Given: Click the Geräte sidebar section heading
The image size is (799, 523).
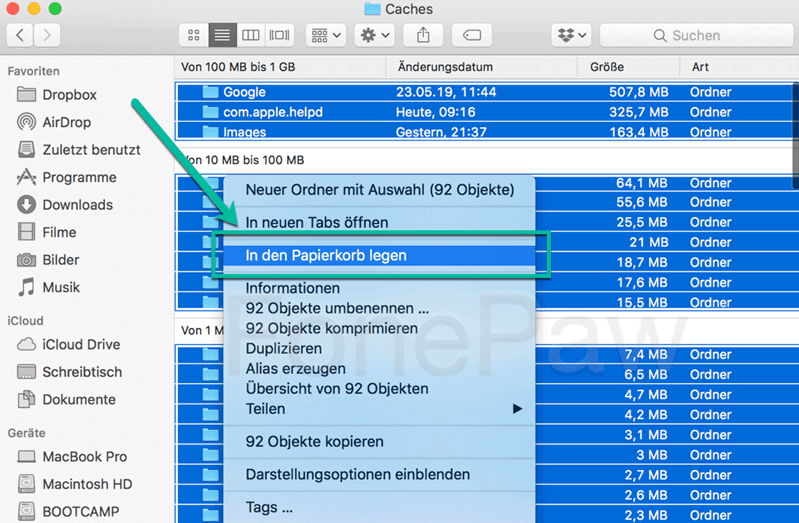Looking at the screenshot, I should [26, 433].
